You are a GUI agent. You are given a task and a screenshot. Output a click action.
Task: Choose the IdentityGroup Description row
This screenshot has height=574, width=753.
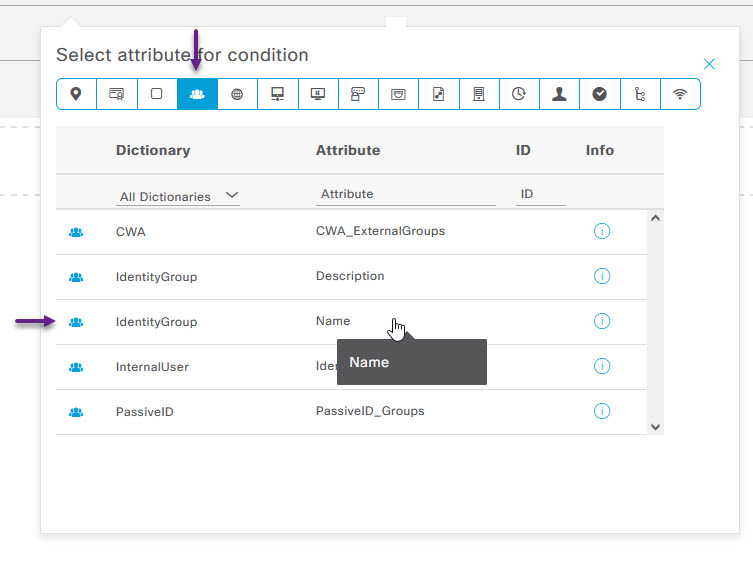tap(350, 276)
